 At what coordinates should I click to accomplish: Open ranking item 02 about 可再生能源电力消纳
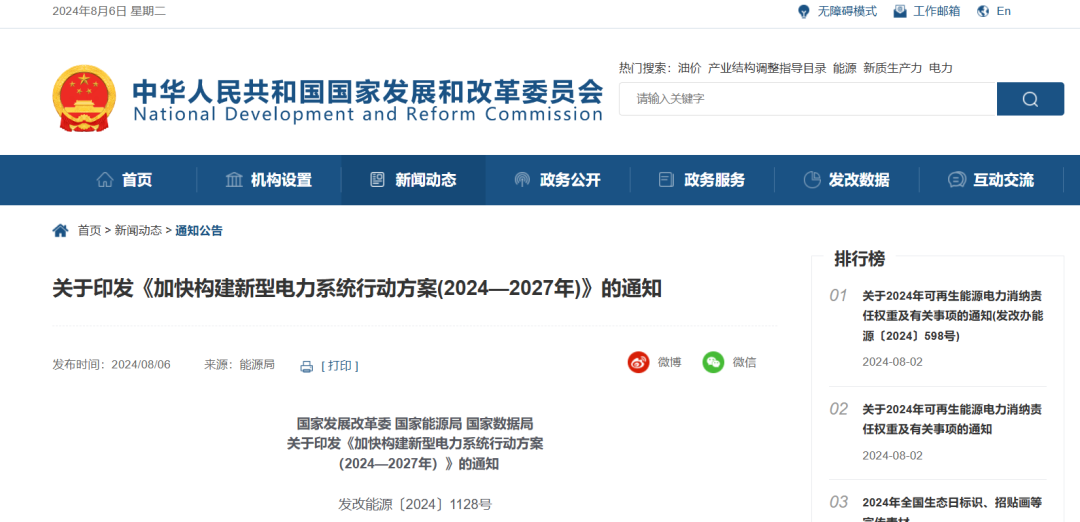[x=953, y=419]
